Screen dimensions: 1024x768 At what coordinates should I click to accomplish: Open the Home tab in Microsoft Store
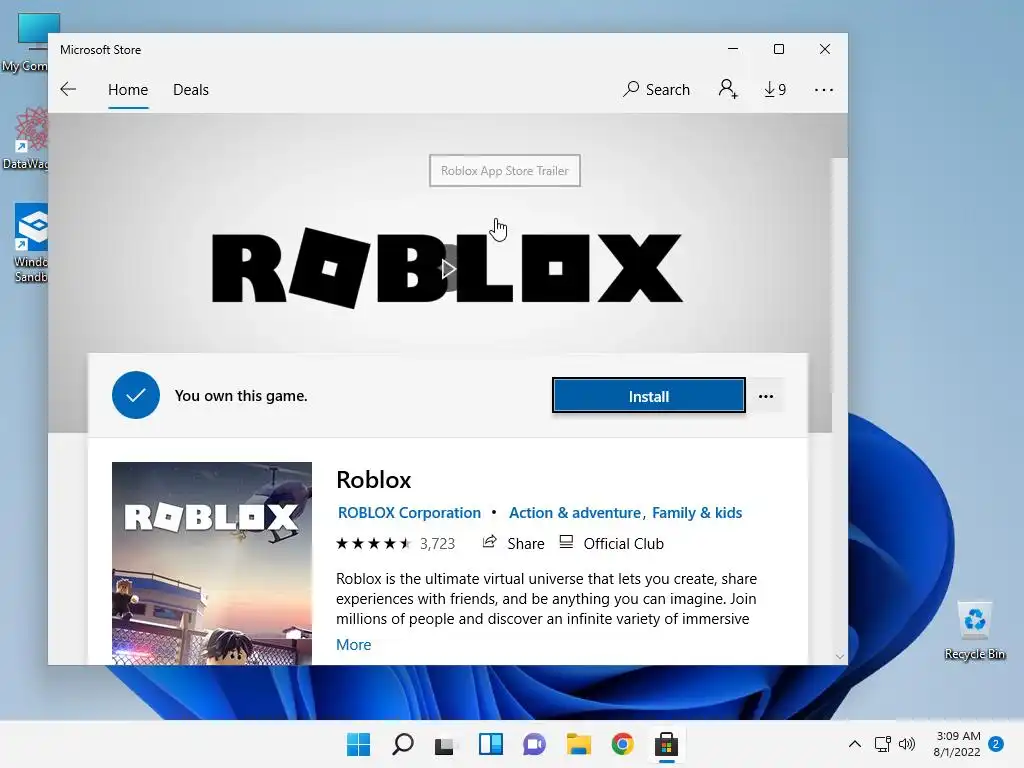(x=128, y=89)
